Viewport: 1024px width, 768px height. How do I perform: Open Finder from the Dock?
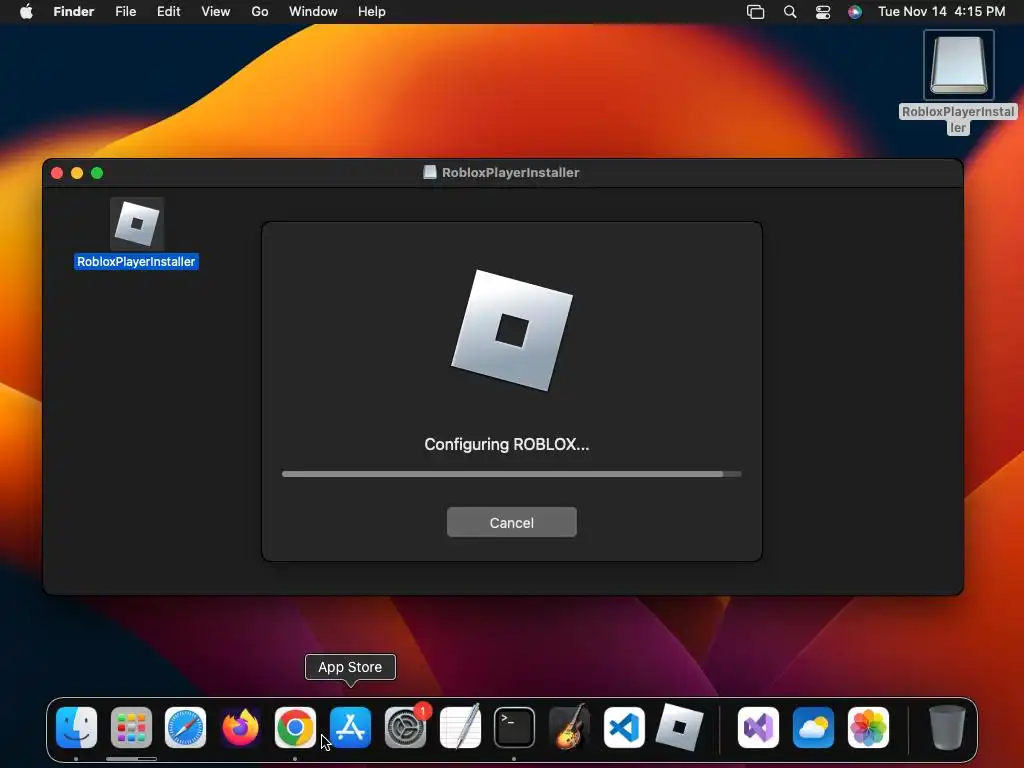point(76,728)
